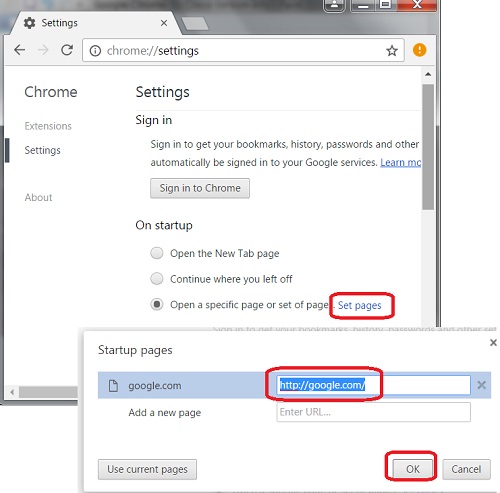500x493 pixels.
Task: View the site info icon in the address bar
Action: (95, 51)
